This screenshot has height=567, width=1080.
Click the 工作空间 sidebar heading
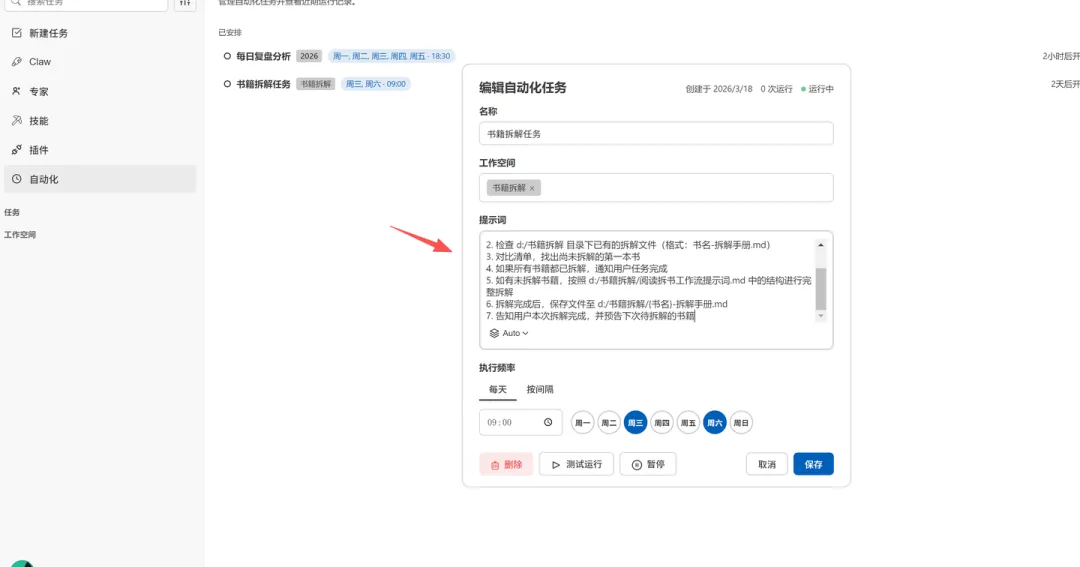click(x=20, y=234)
